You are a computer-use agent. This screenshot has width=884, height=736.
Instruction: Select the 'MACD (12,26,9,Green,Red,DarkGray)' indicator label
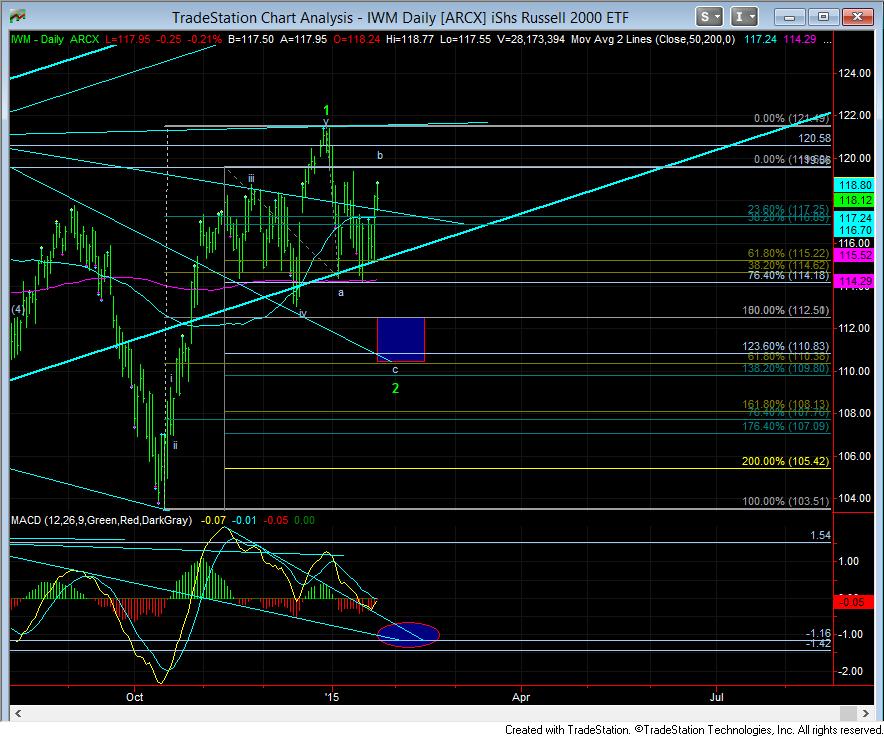tap(101, 520)
